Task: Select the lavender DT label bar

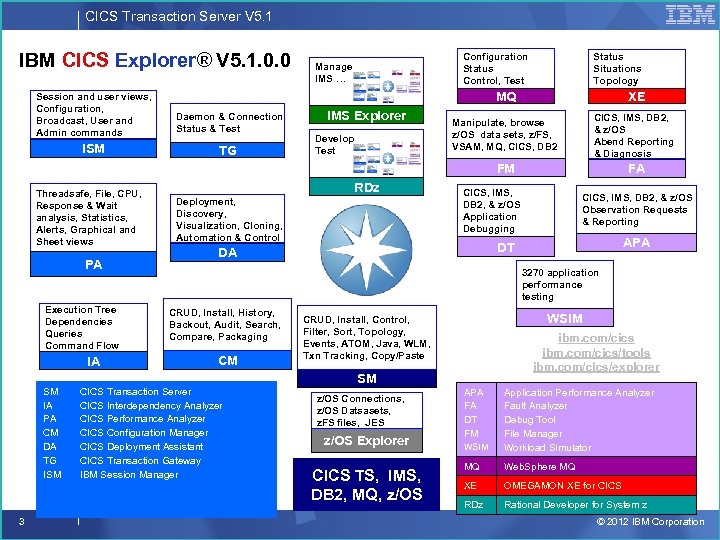Action: [x=506, y=247]
